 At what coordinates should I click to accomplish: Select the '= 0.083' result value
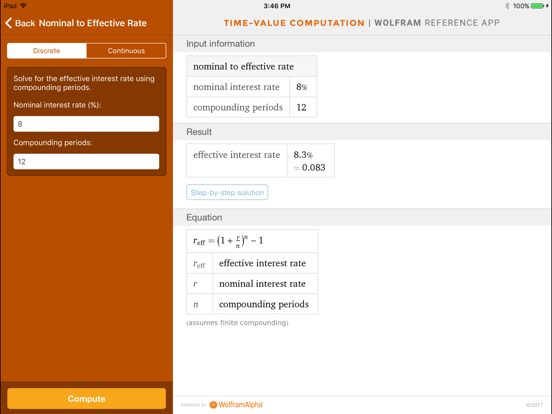[309, 168]
